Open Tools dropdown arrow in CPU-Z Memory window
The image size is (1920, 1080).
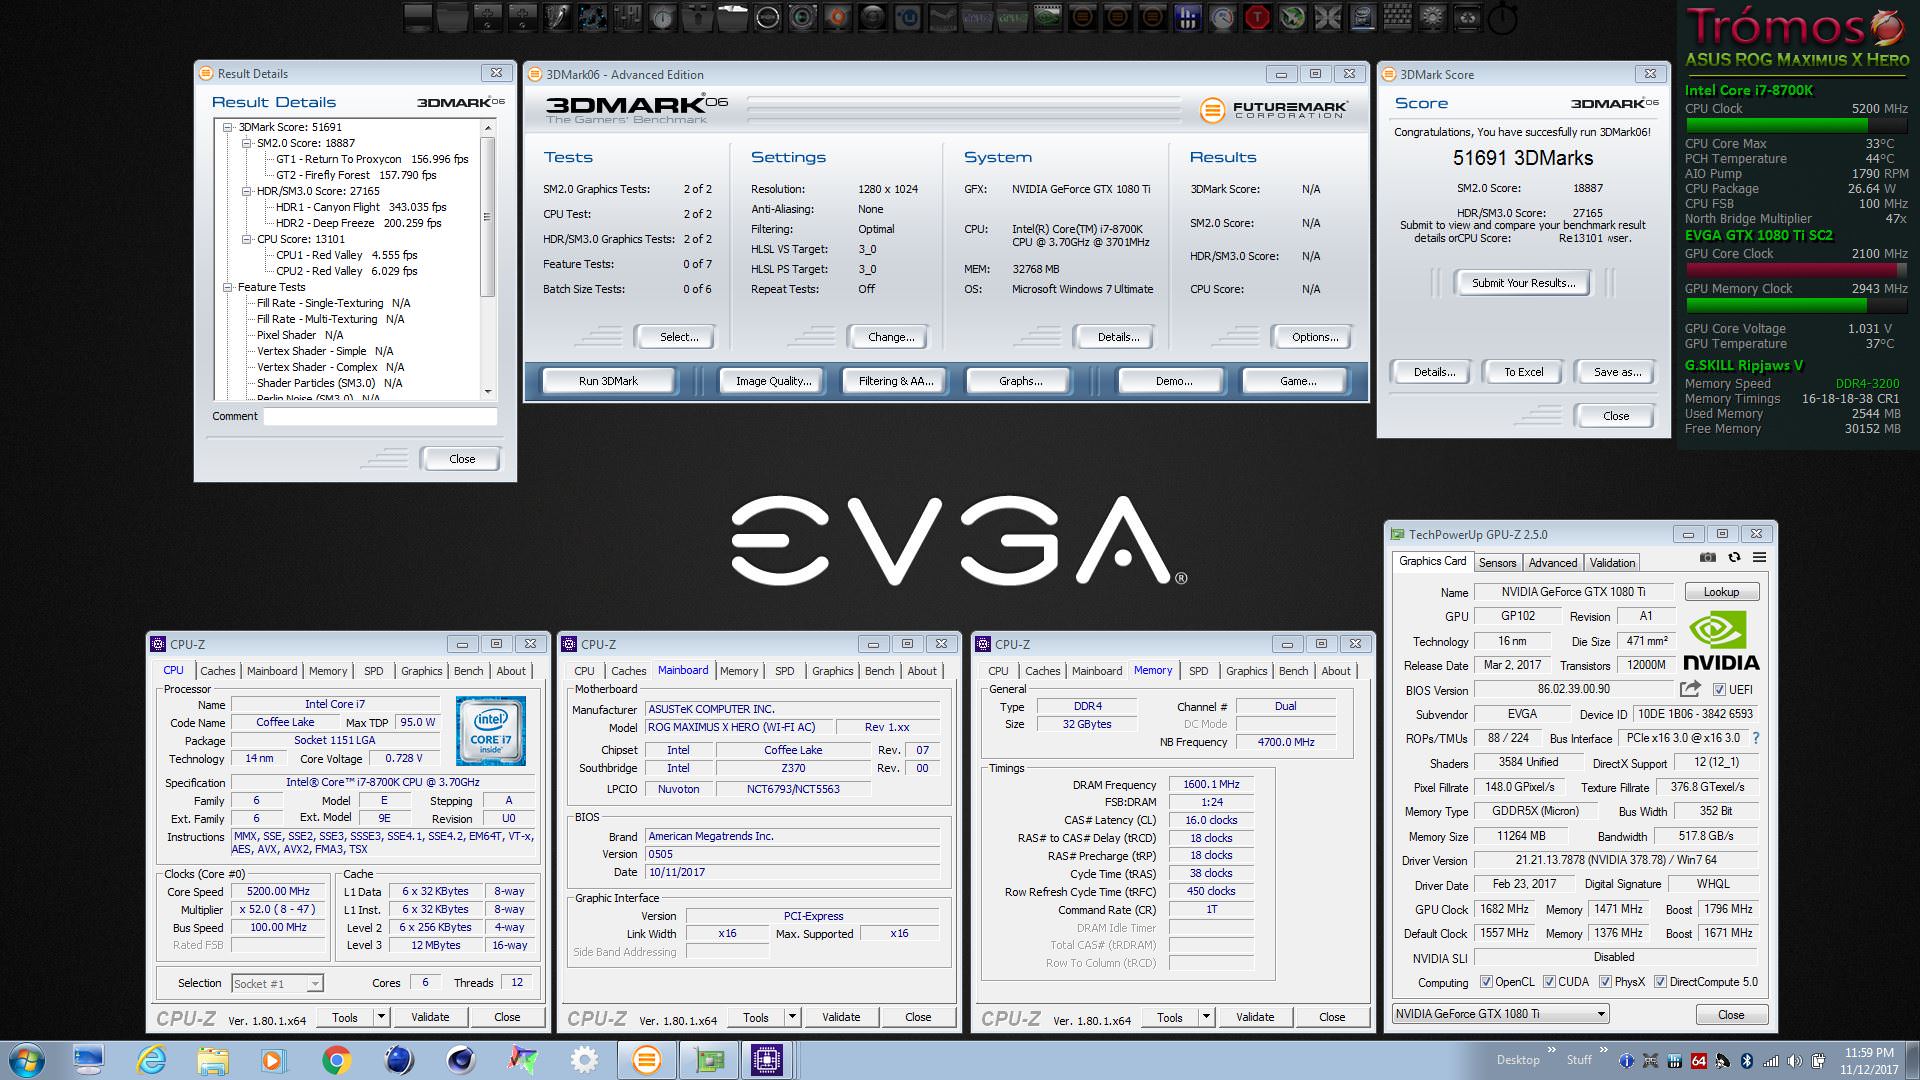pos(1205,1017)
